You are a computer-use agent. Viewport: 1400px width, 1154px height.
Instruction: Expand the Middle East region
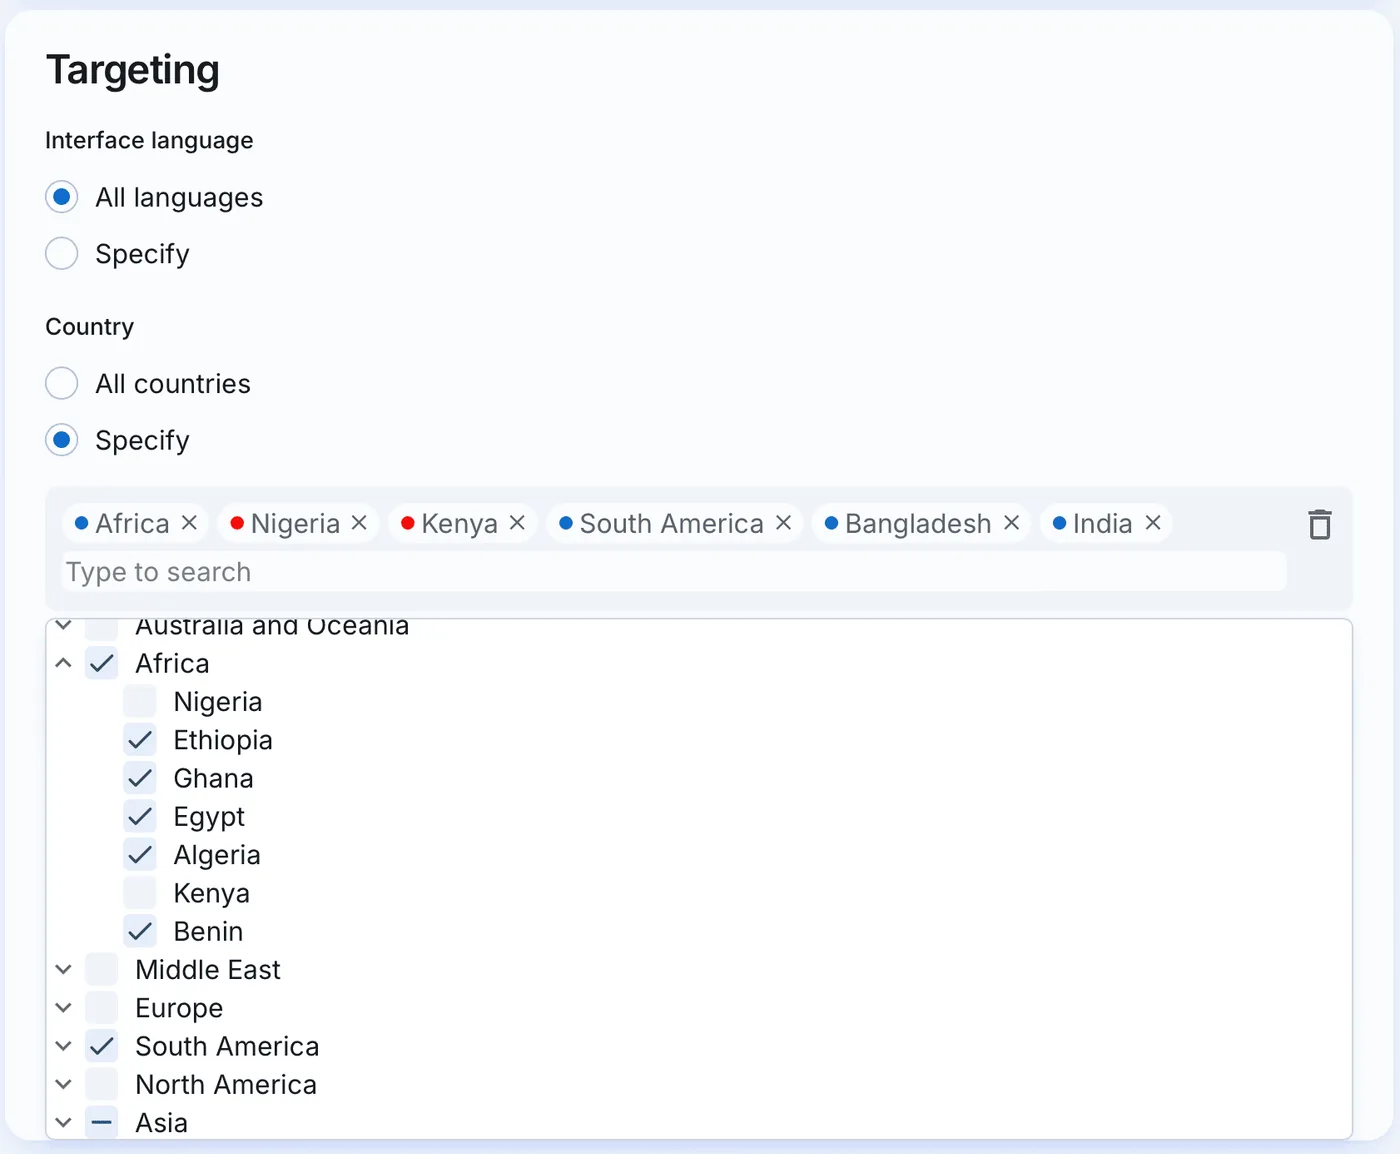(x=63, y=970)
